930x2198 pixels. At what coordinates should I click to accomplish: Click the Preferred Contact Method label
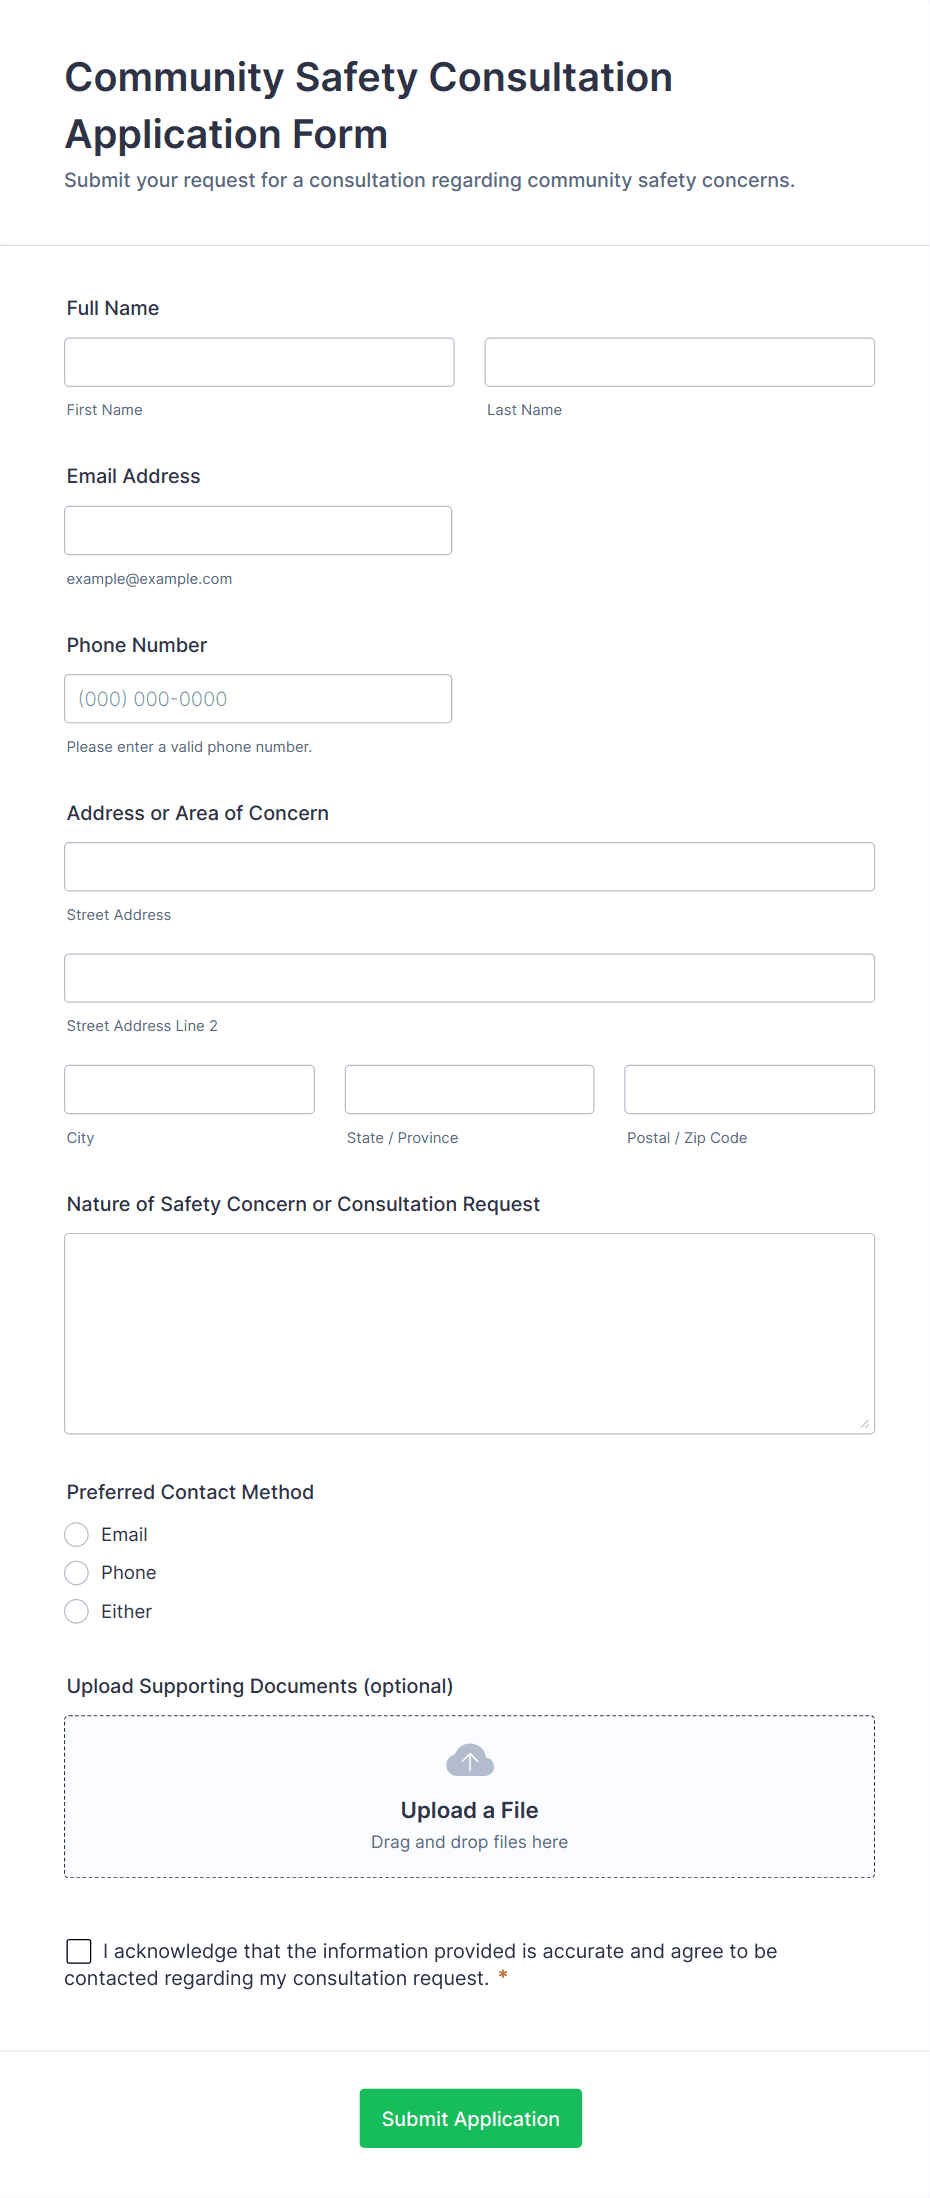pyautogui.click(x=190, y=1492)
